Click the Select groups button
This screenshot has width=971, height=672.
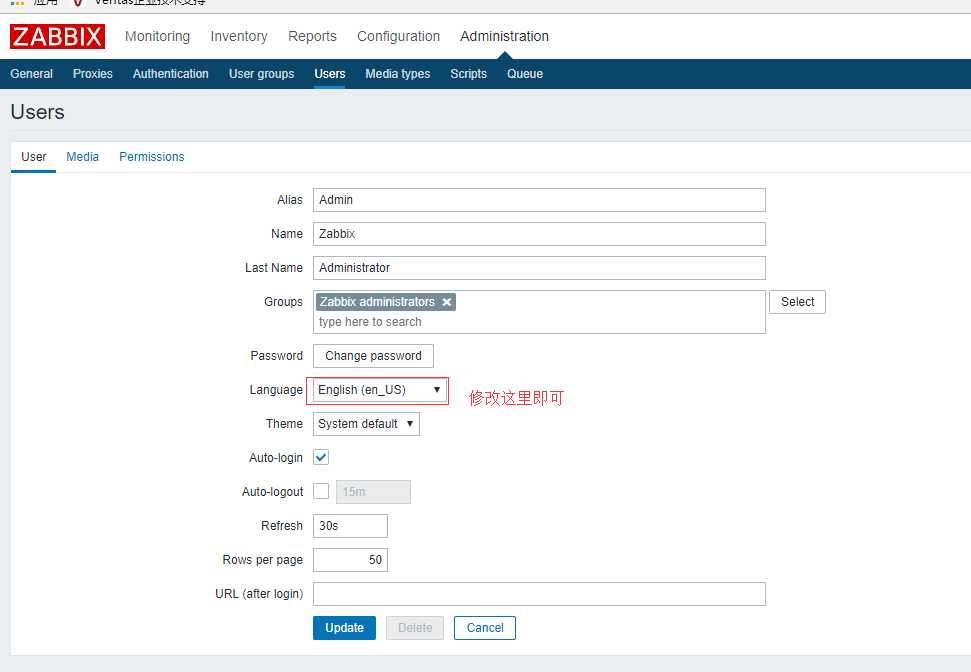point(797,302)
